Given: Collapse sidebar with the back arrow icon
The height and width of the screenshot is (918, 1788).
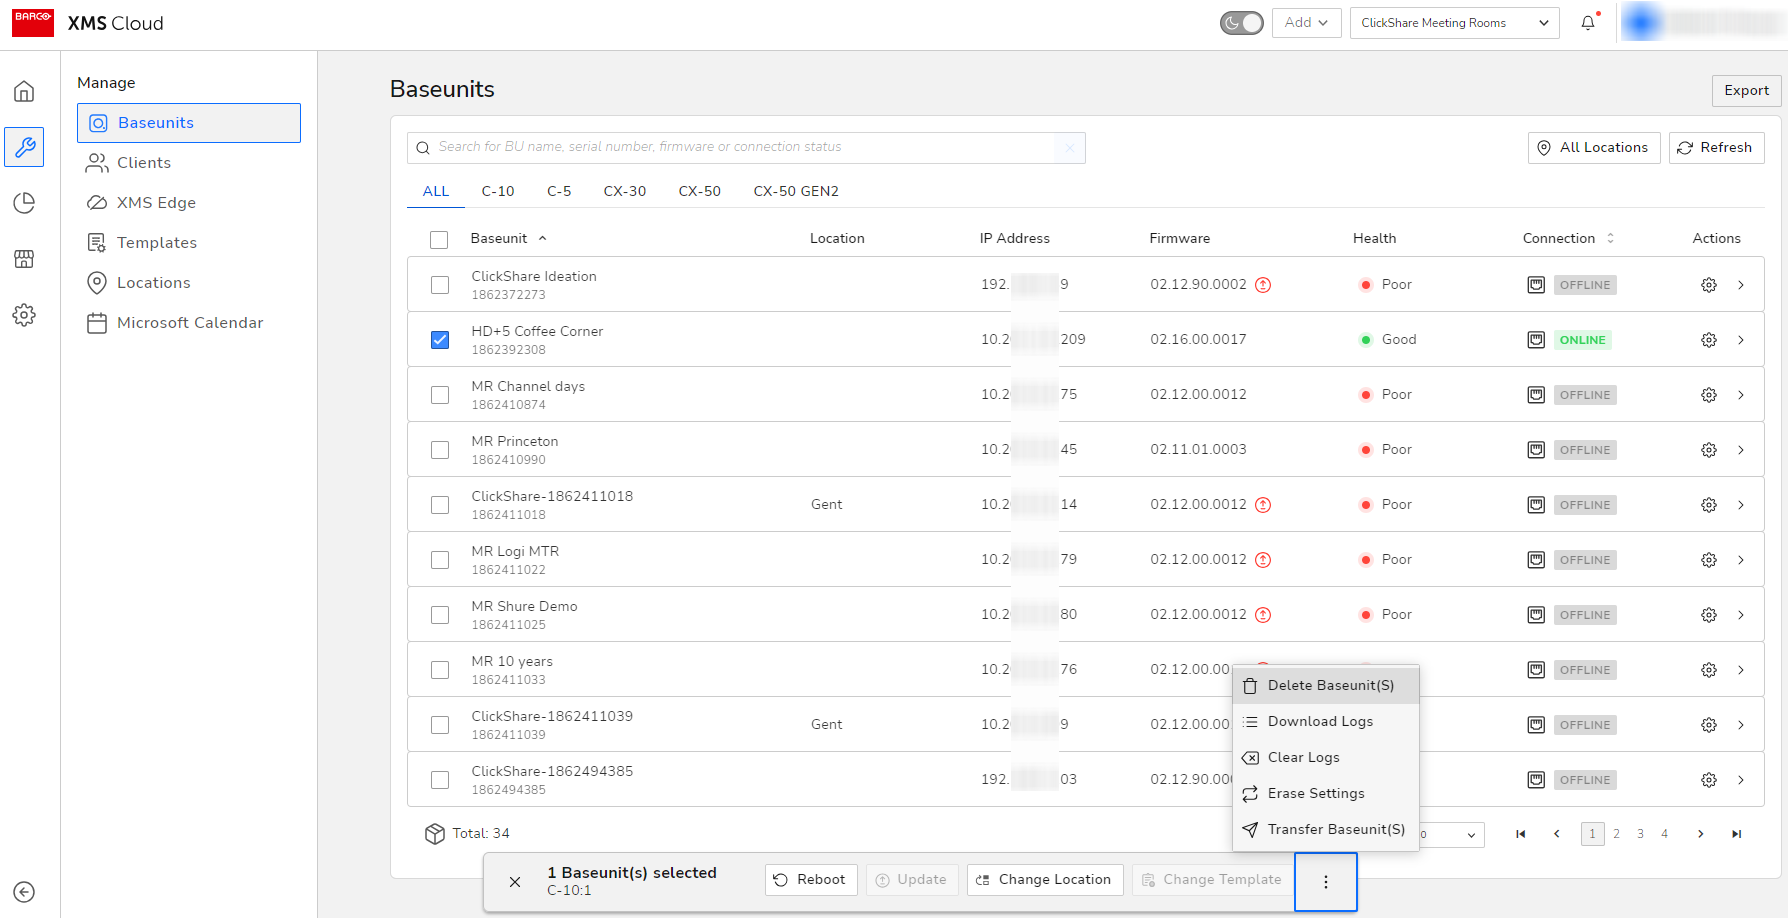Looking at the screenshot, I should (24, 892).
